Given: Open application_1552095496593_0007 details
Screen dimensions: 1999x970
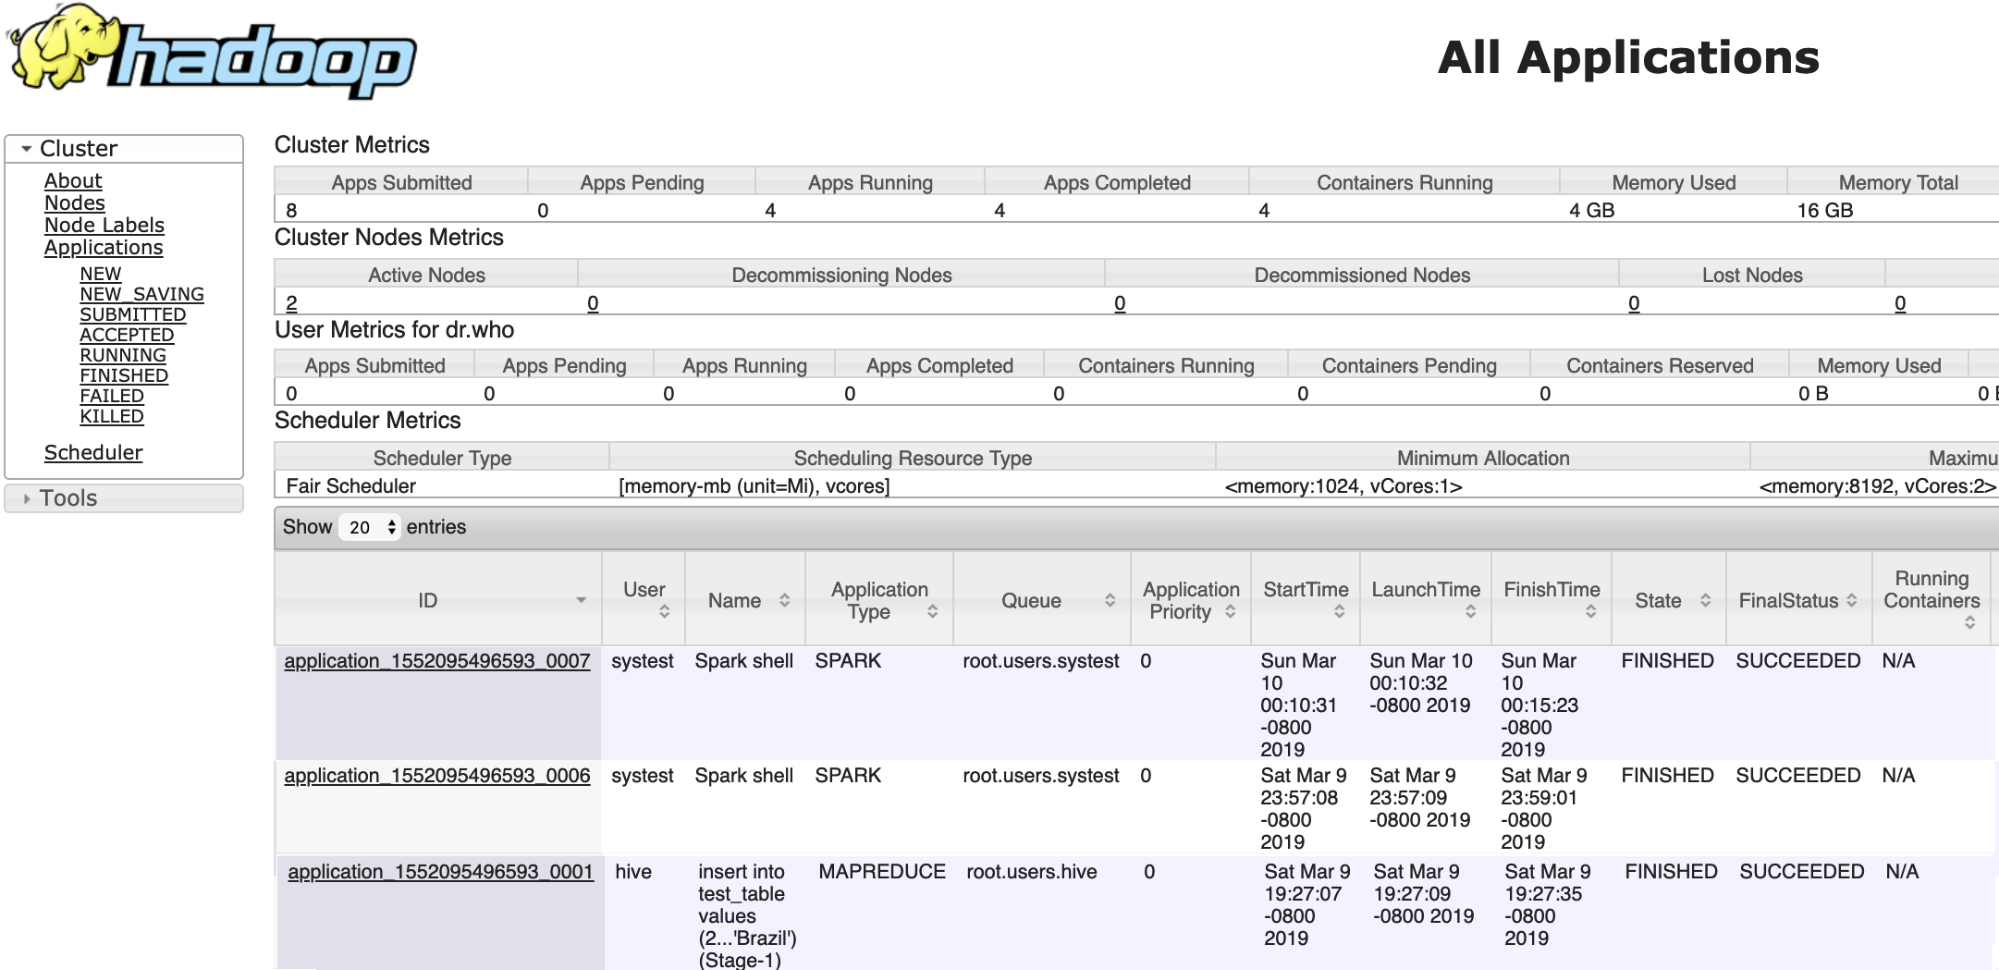Looking at the screenshot, I should tap(437, 661).
